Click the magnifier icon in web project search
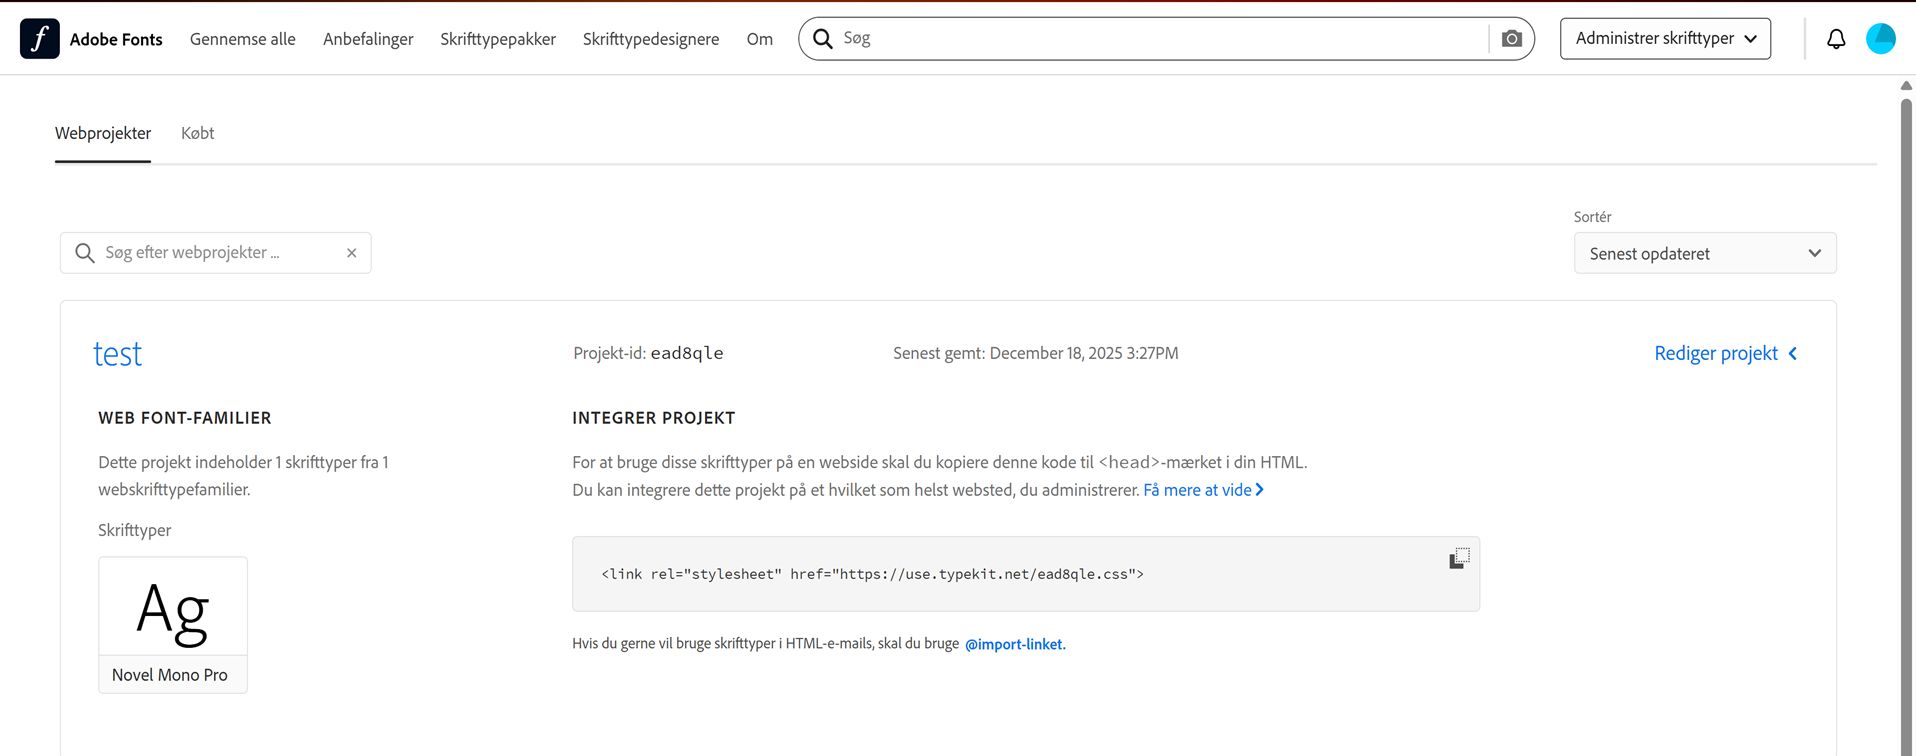The image size is (1916, 756). pos(85,253)
